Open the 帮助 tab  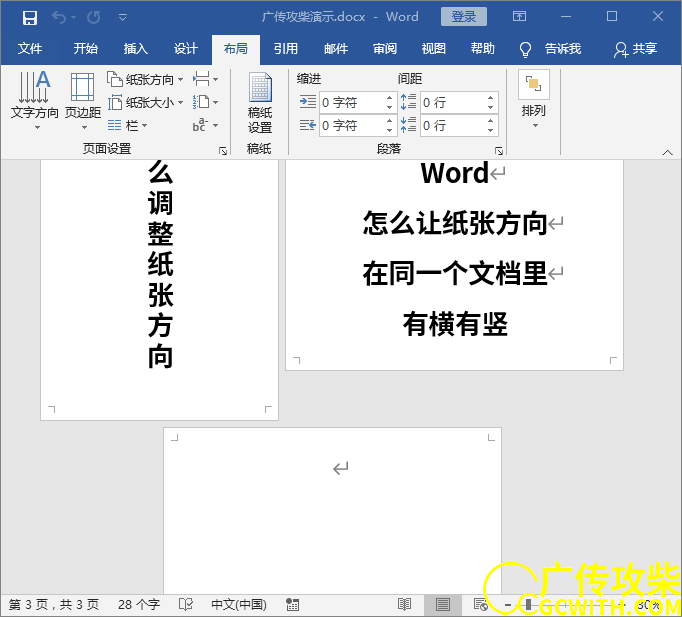click(483, 48)
